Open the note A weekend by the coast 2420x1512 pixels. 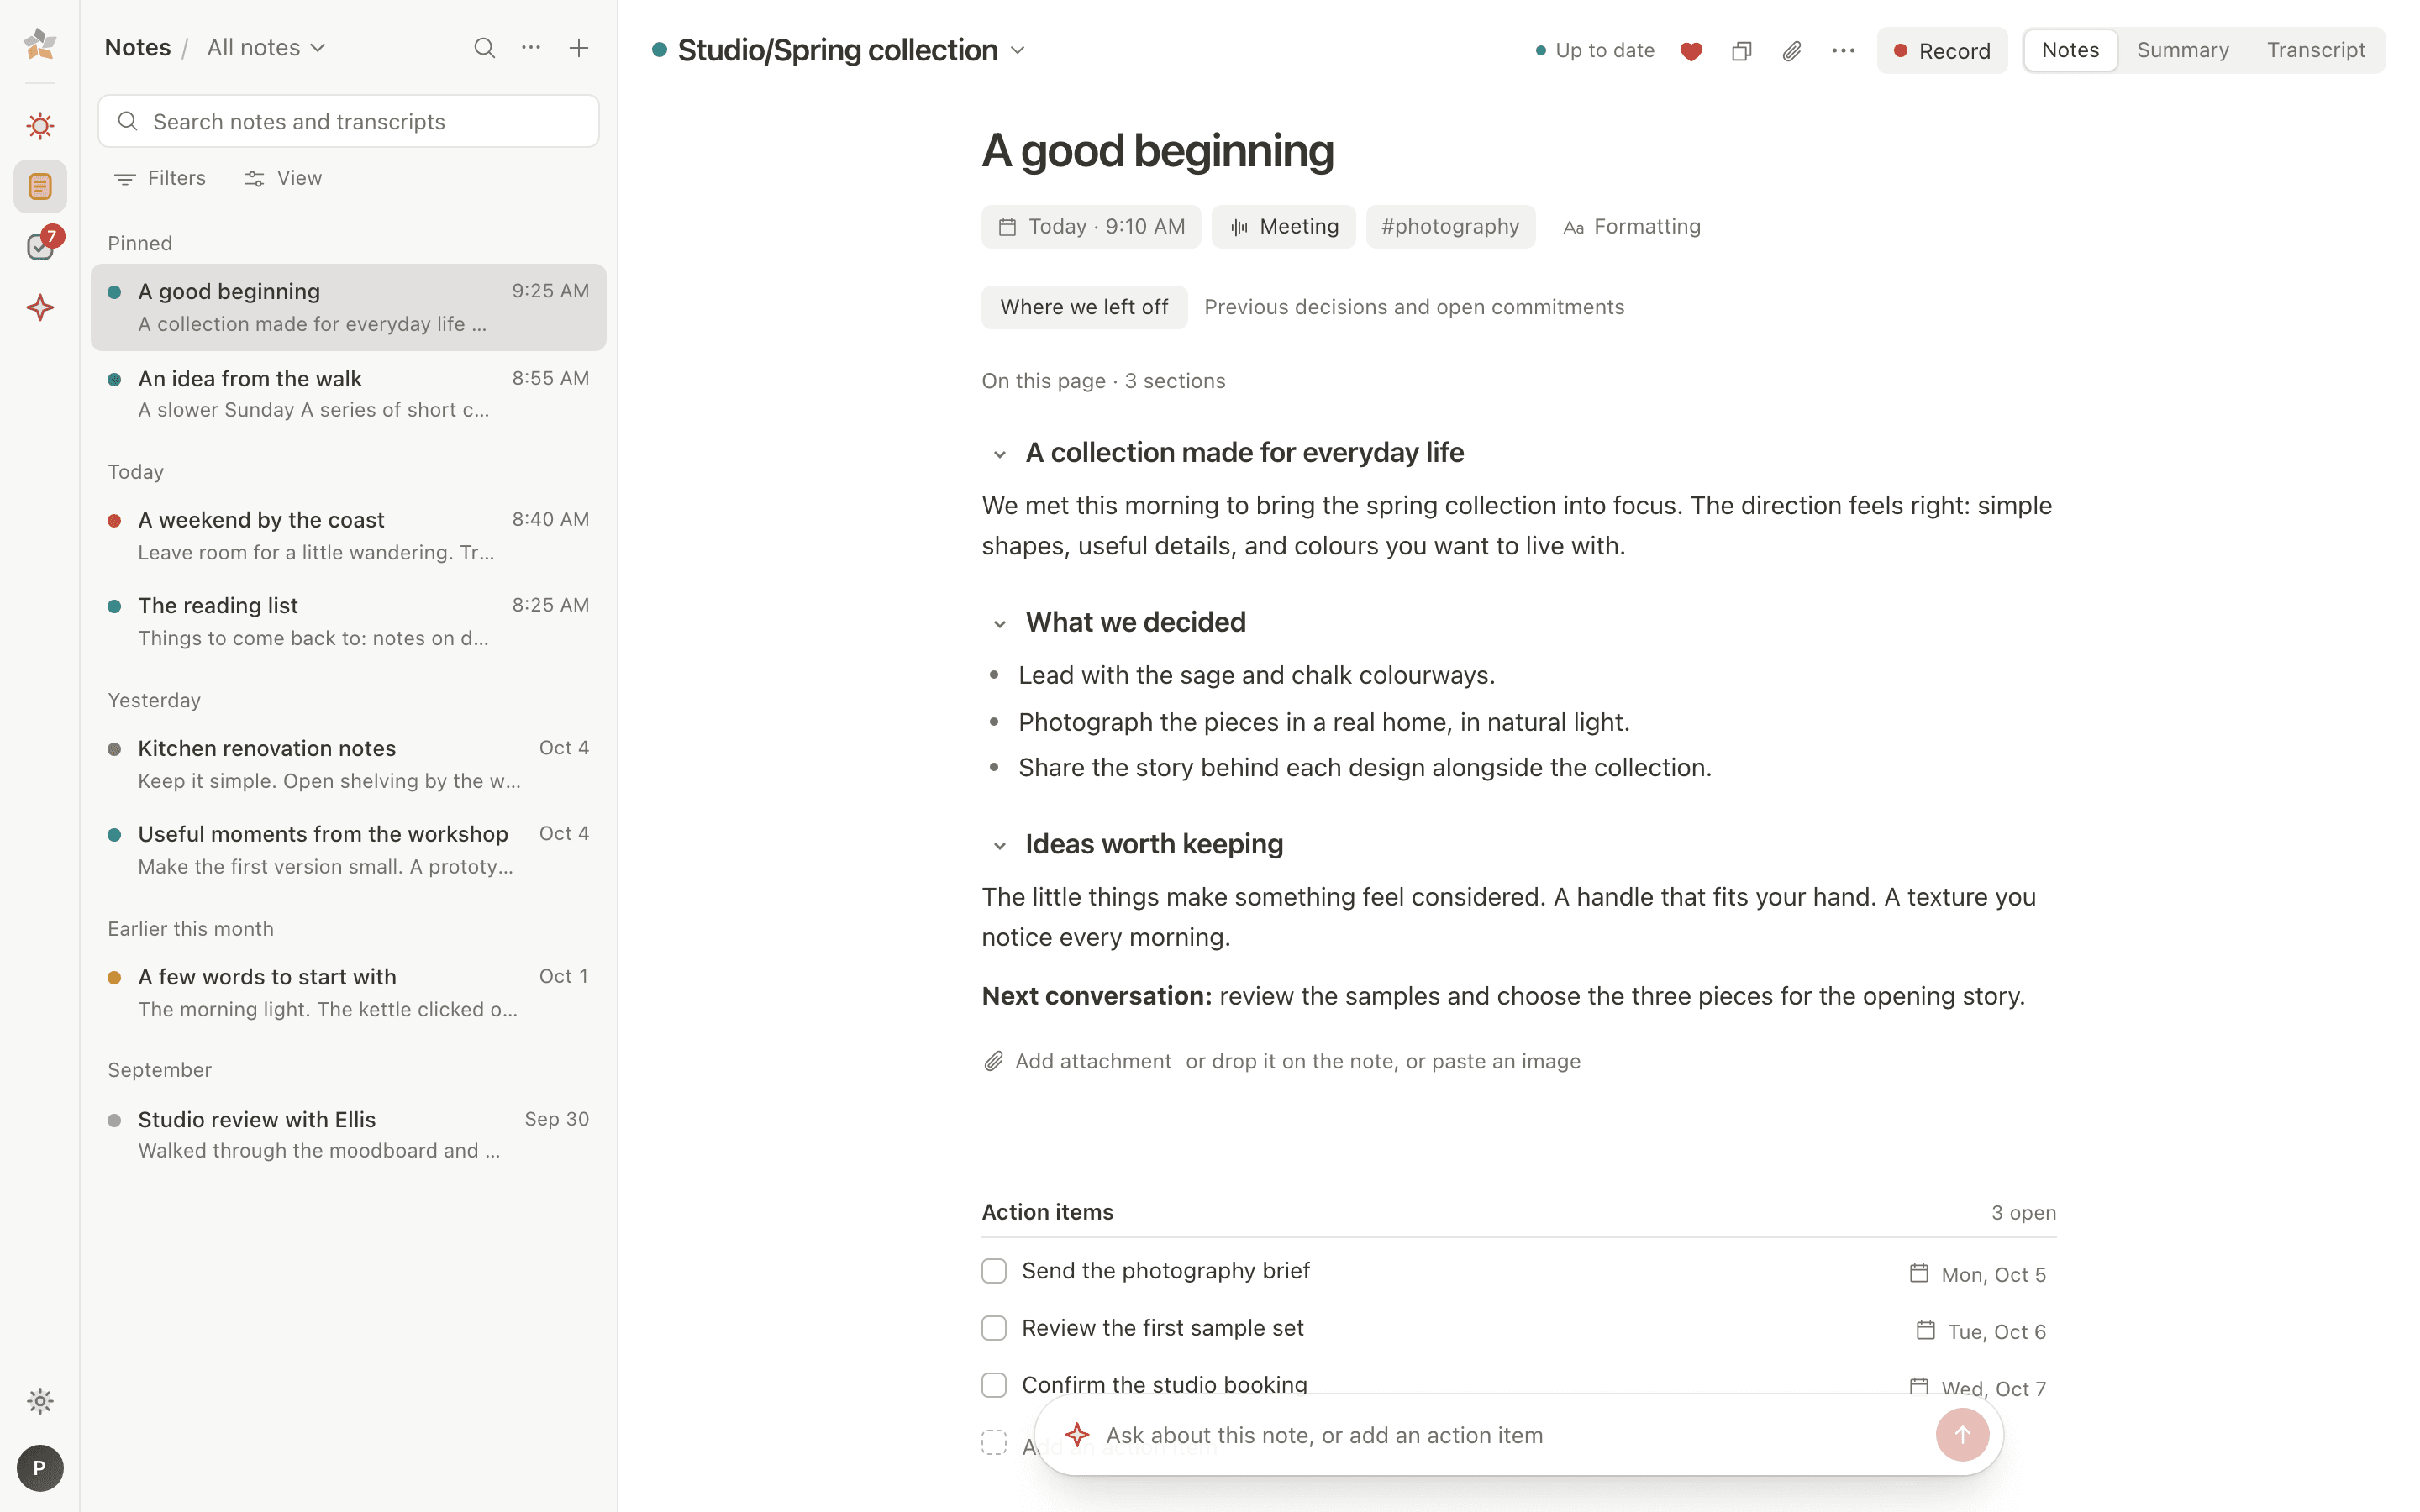coord(348,536)
